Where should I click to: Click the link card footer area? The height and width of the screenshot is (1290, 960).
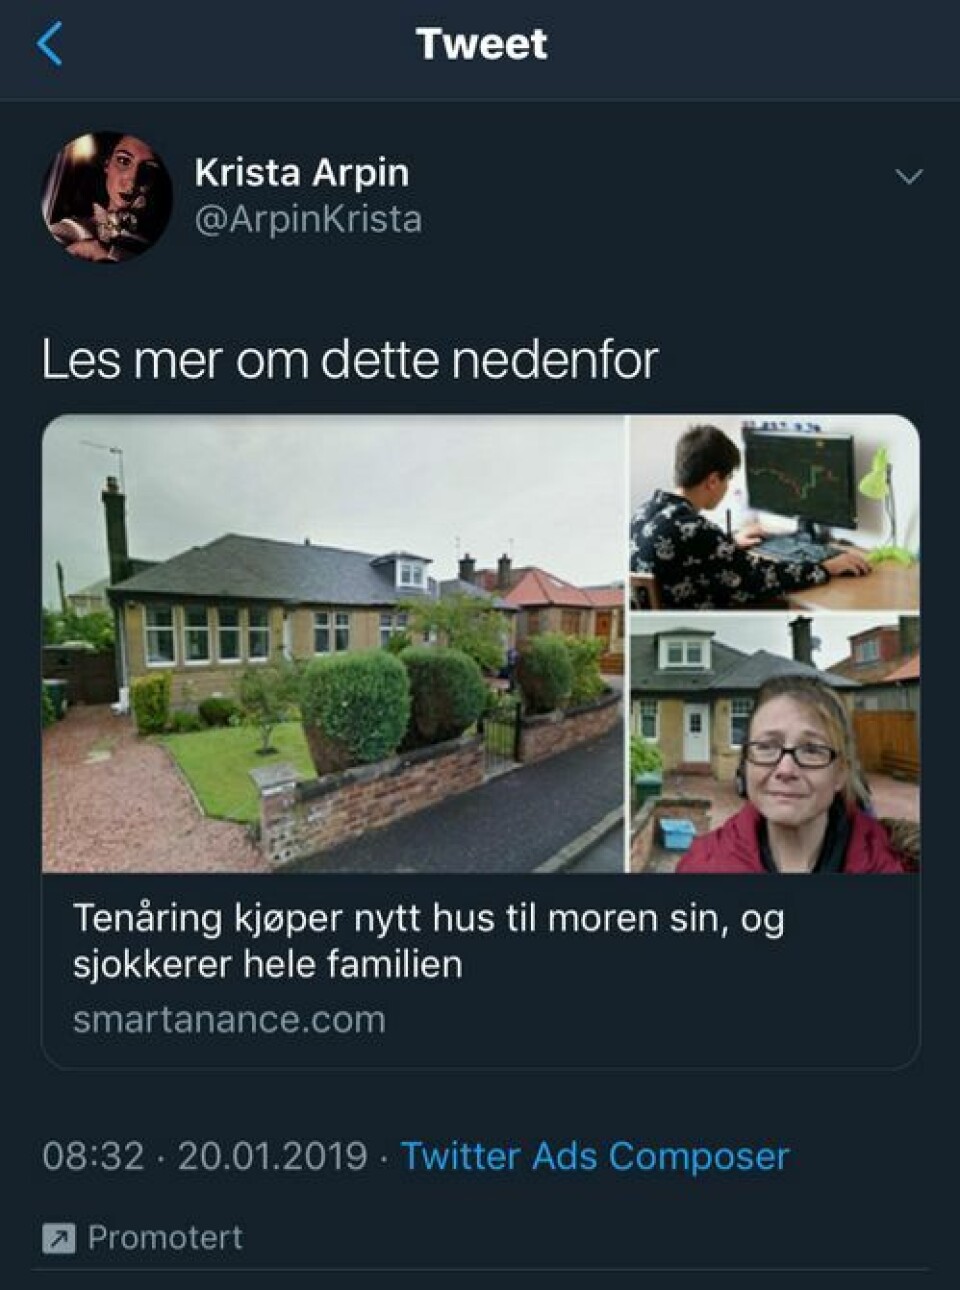480,970
